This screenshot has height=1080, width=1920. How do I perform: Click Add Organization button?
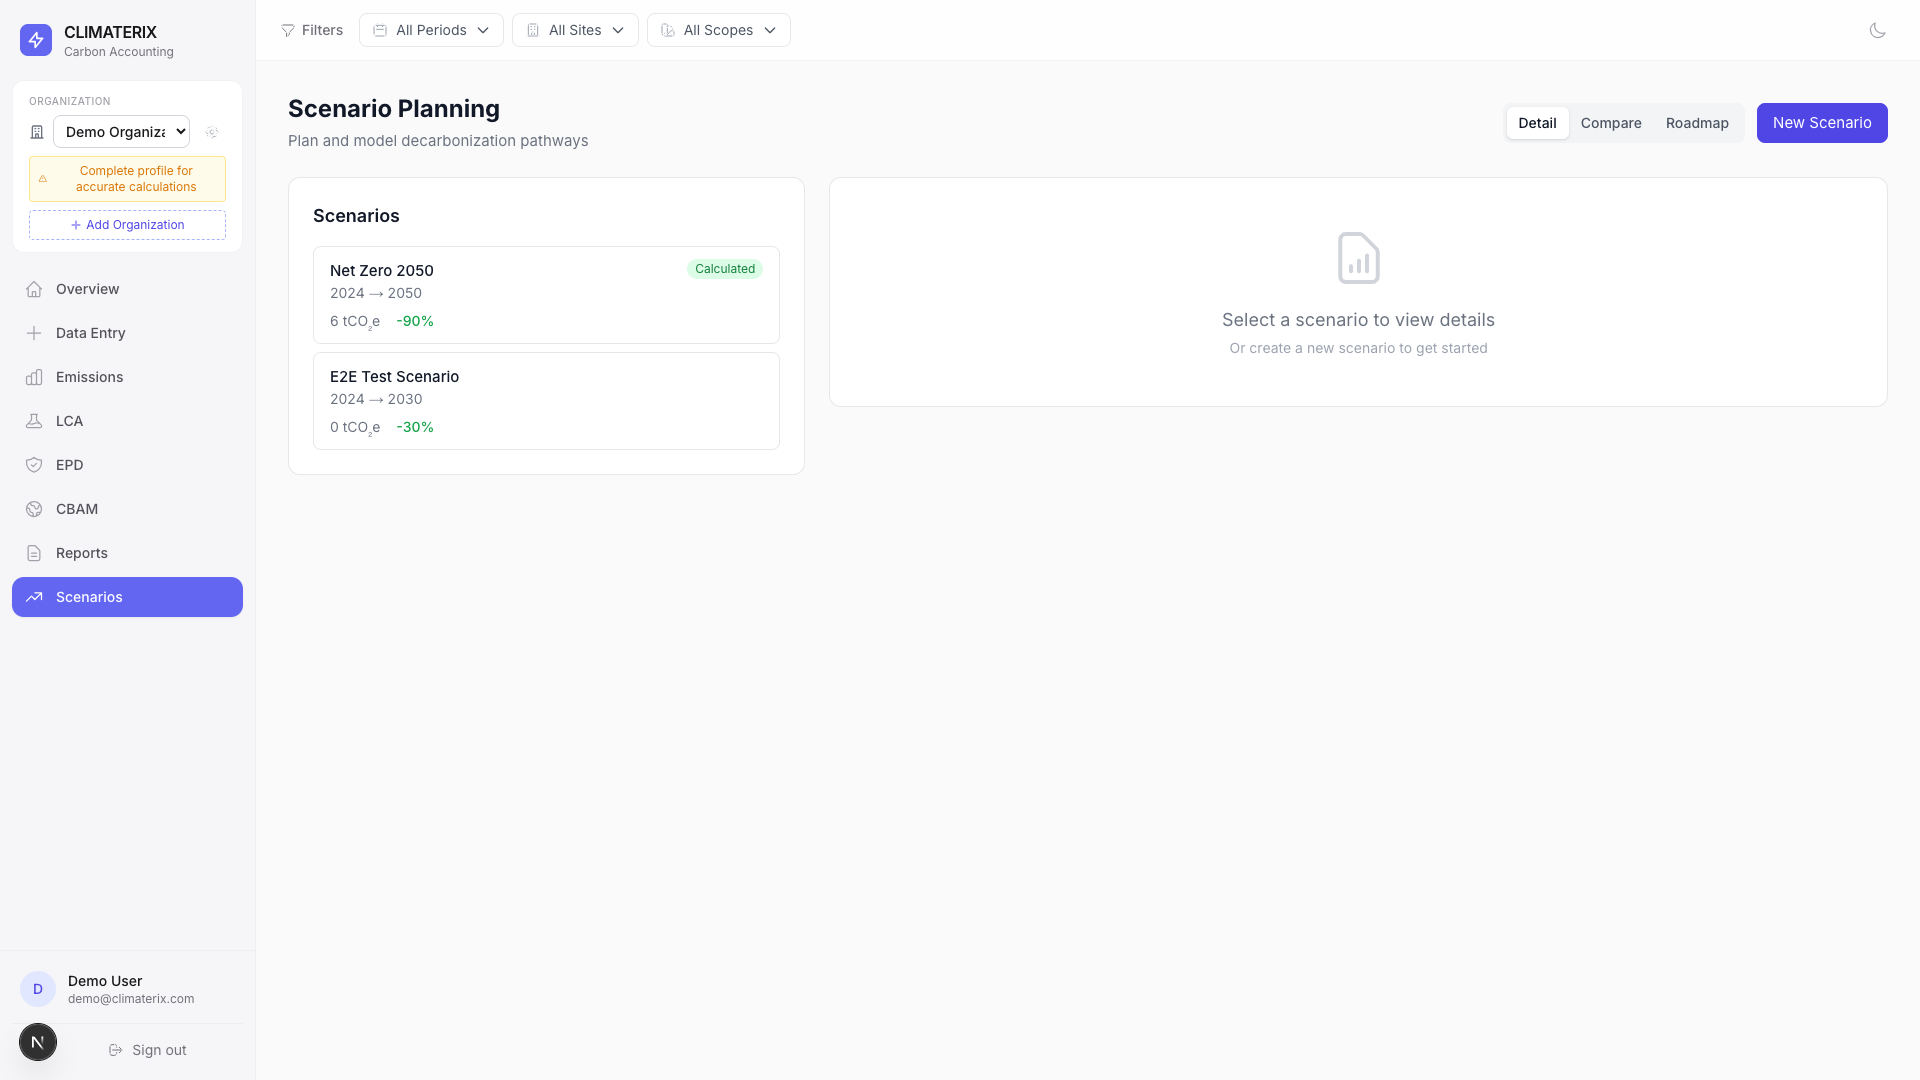pyautogui.click(x=127, y=225)
